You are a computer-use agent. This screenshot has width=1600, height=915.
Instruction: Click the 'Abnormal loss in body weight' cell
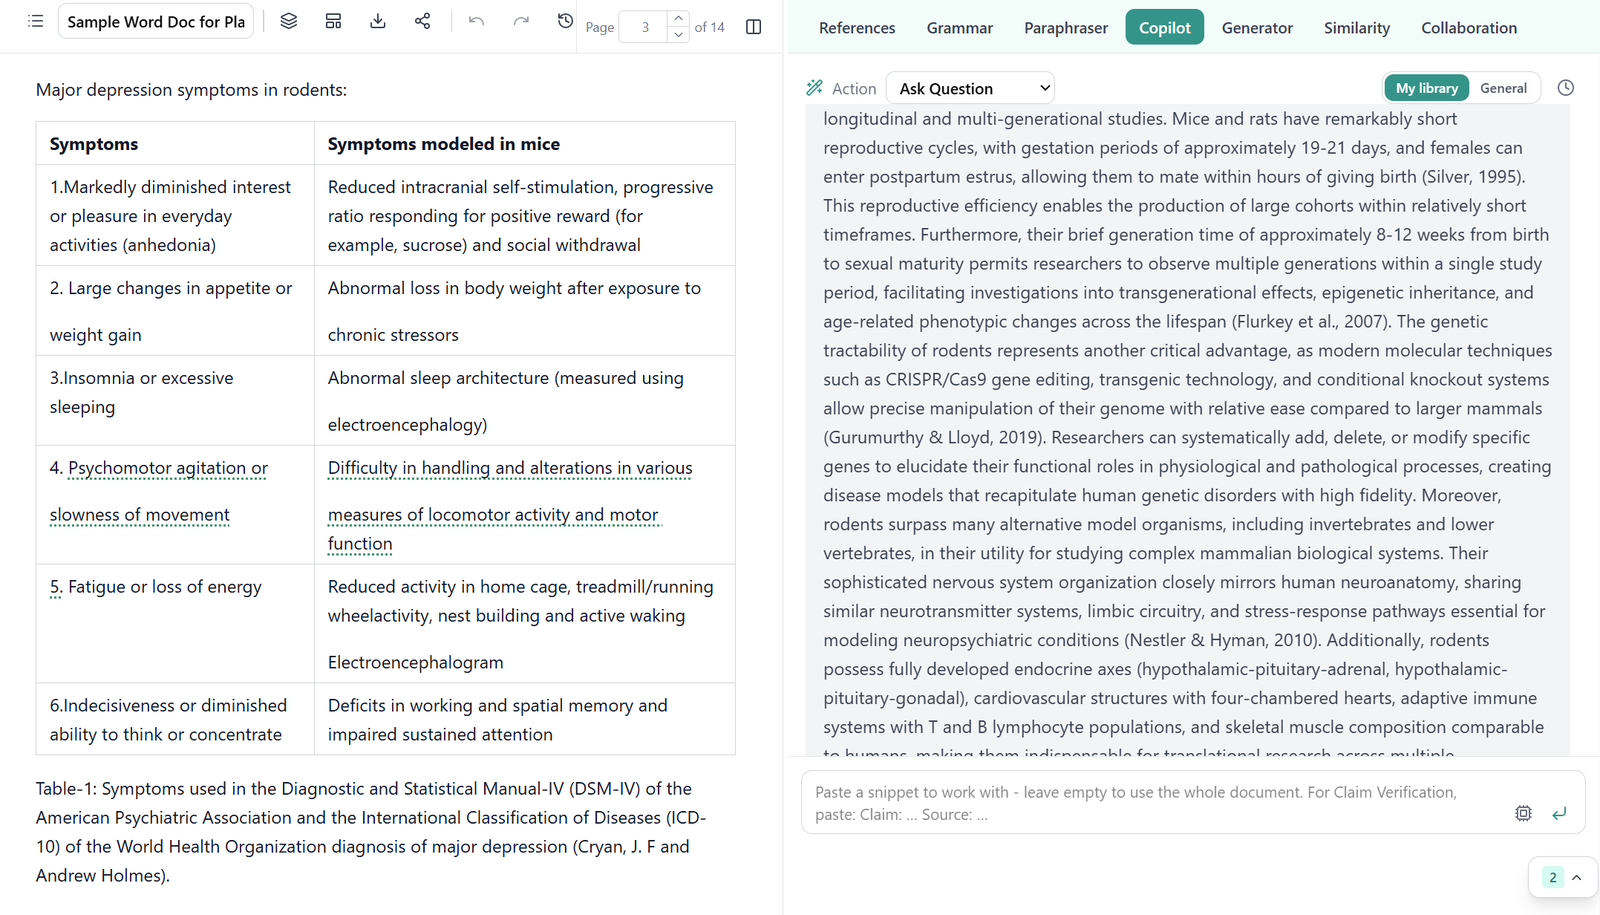(x=525, y=310)
